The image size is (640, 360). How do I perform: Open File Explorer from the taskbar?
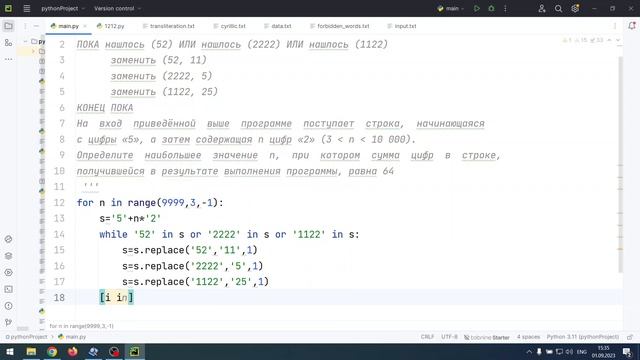coord(31,351)
